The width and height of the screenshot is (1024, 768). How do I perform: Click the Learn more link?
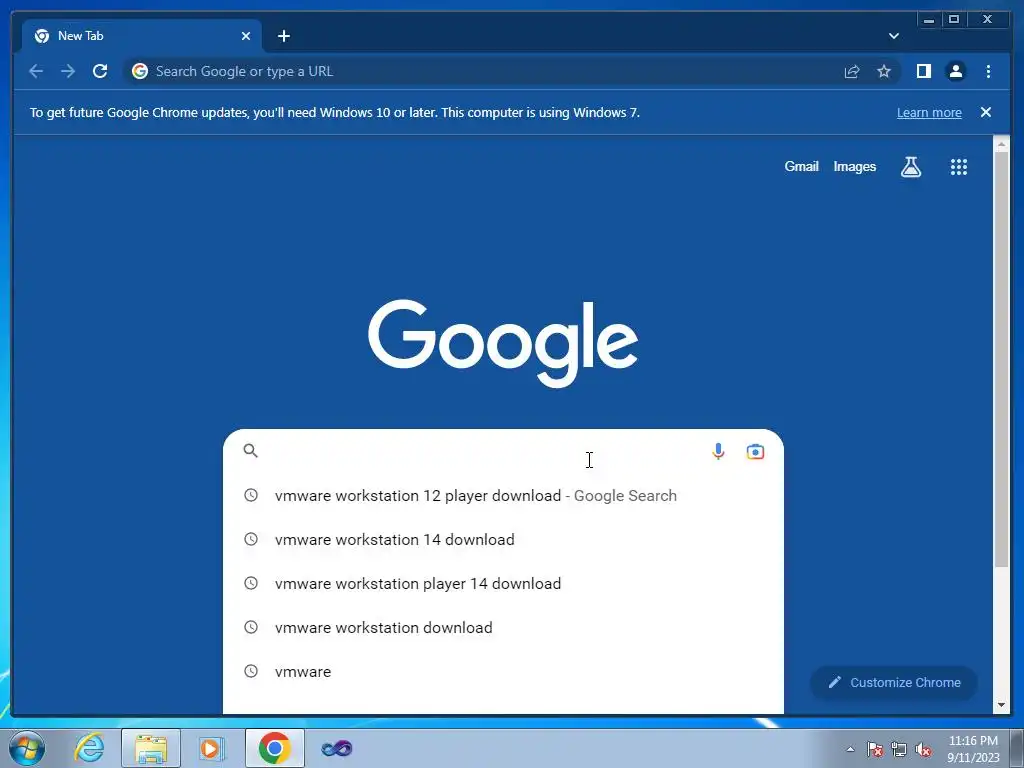click(929, 112)
